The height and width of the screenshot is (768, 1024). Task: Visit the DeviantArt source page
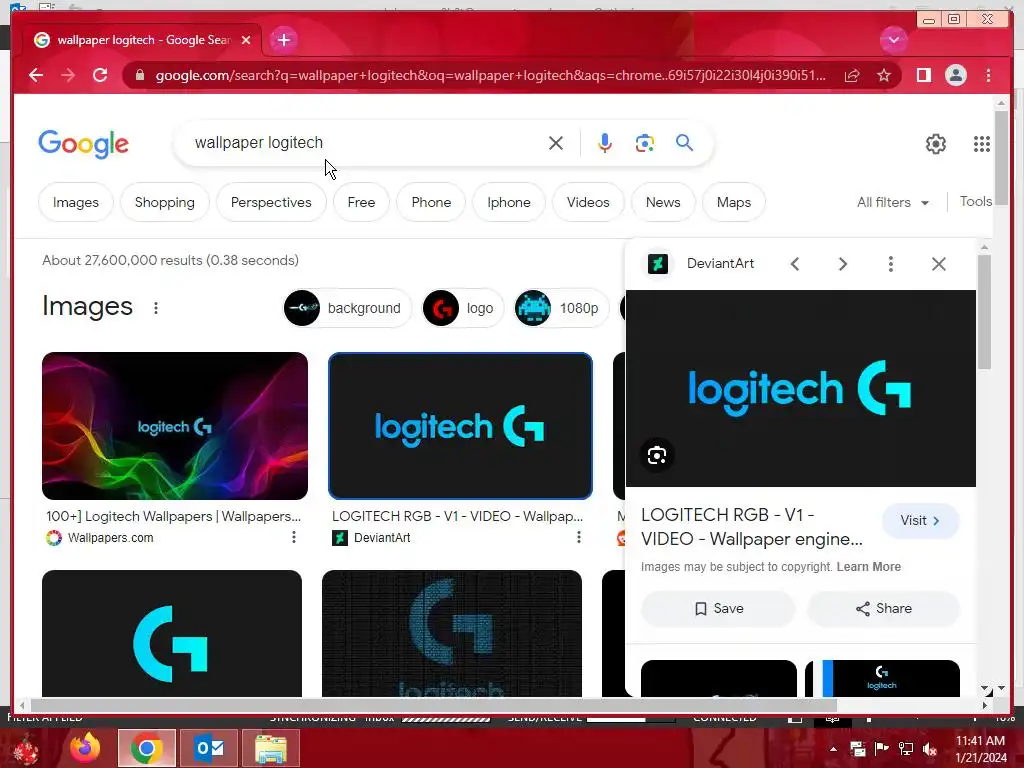[920, 520]
